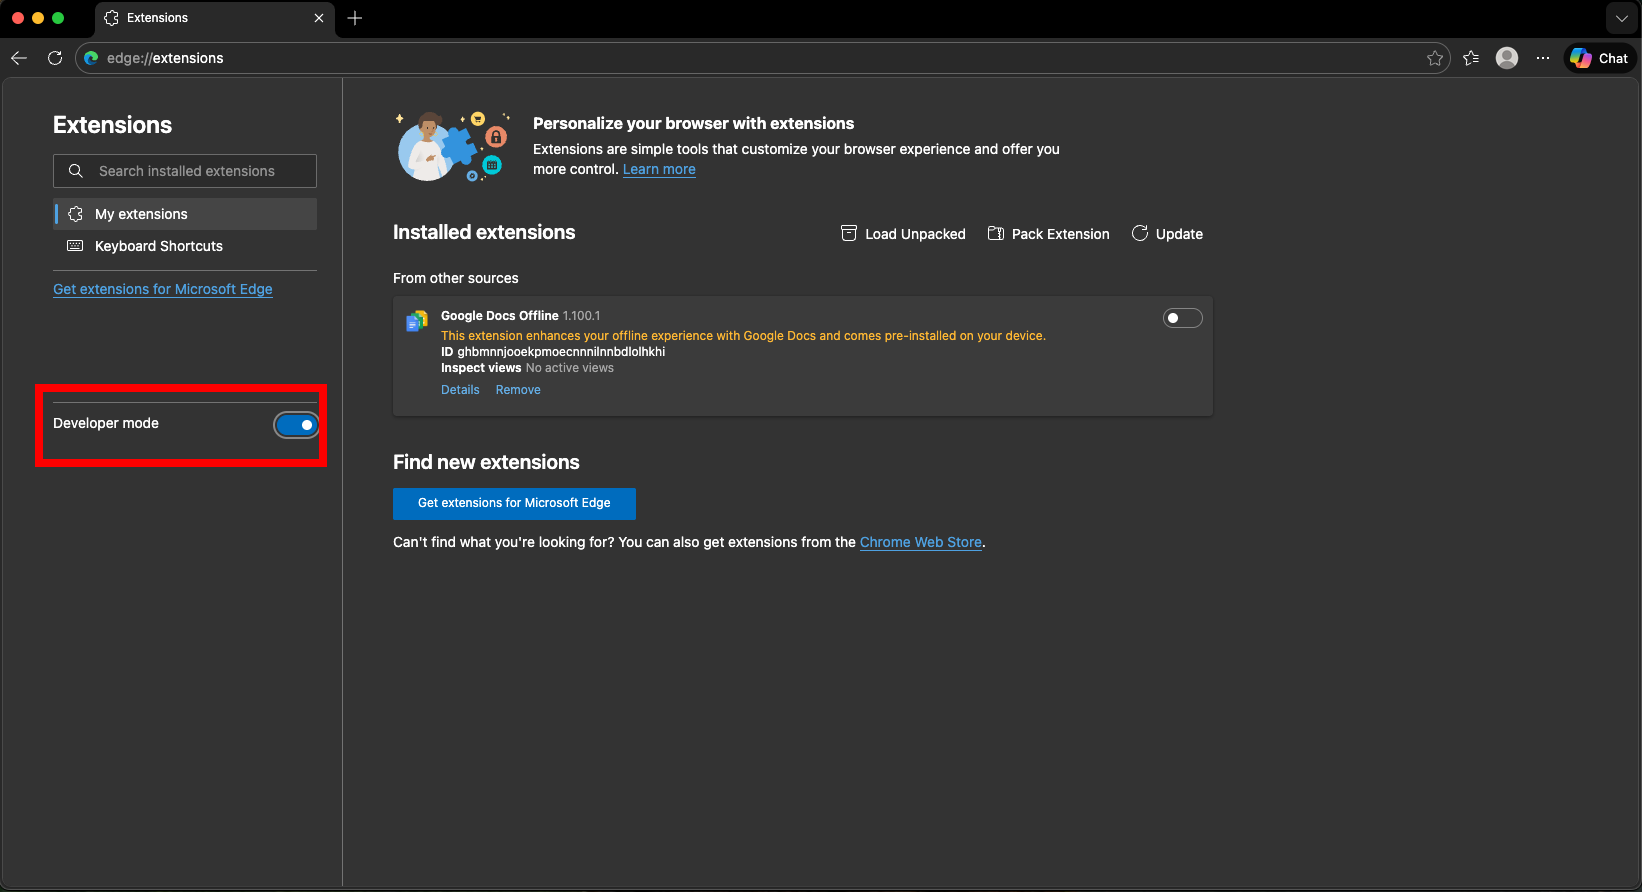The width and height of the screenshot is (1642, 892).
Task: Open the favorites list icon
Action: tap(1471, 58)
